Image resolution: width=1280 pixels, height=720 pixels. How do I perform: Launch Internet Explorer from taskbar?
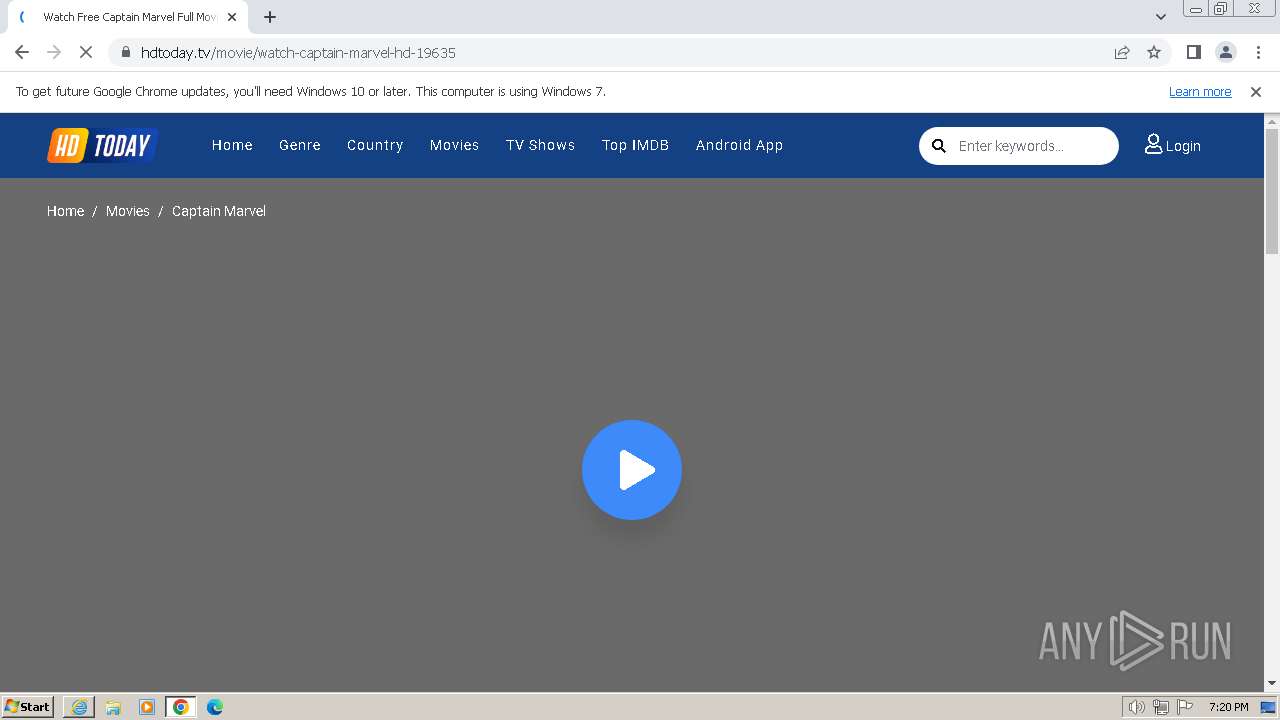point(79,707)
